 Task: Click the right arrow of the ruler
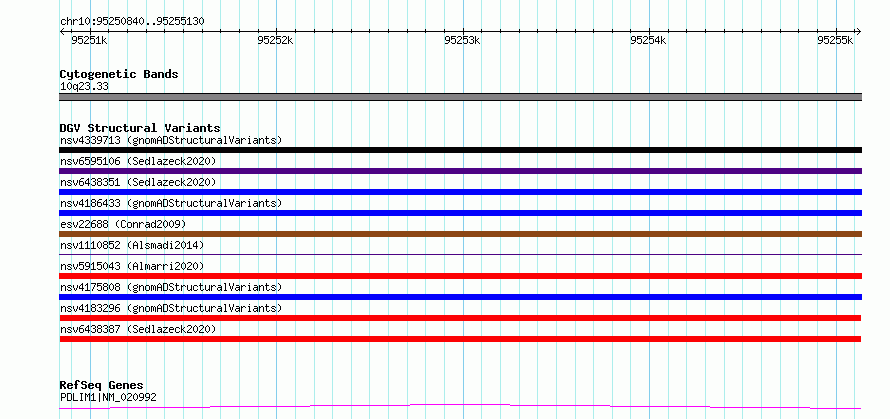click(858, 32)
